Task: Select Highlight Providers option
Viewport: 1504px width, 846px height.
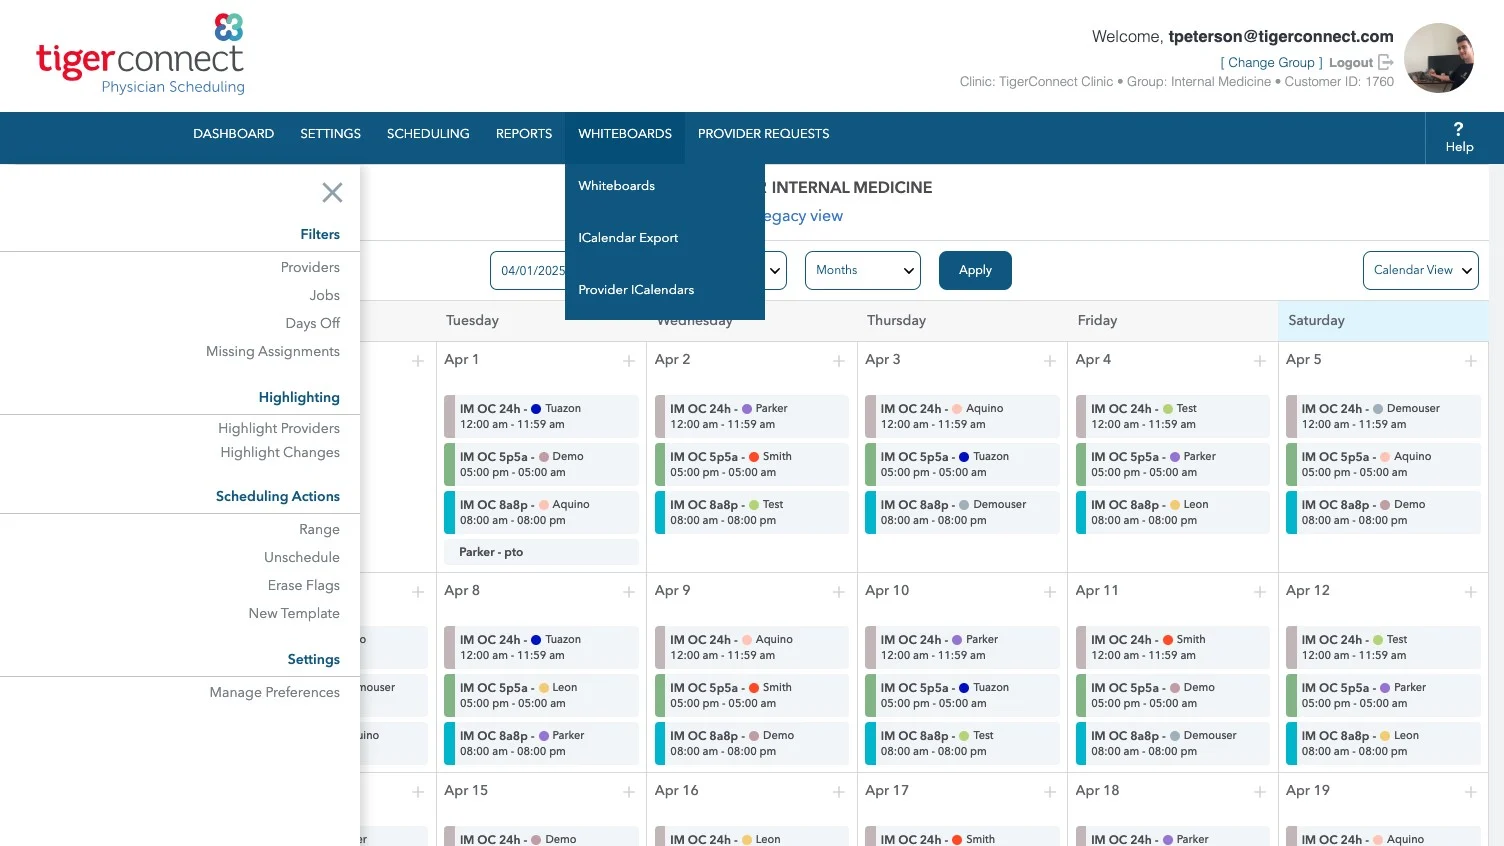Action: (x=279, y=428)
